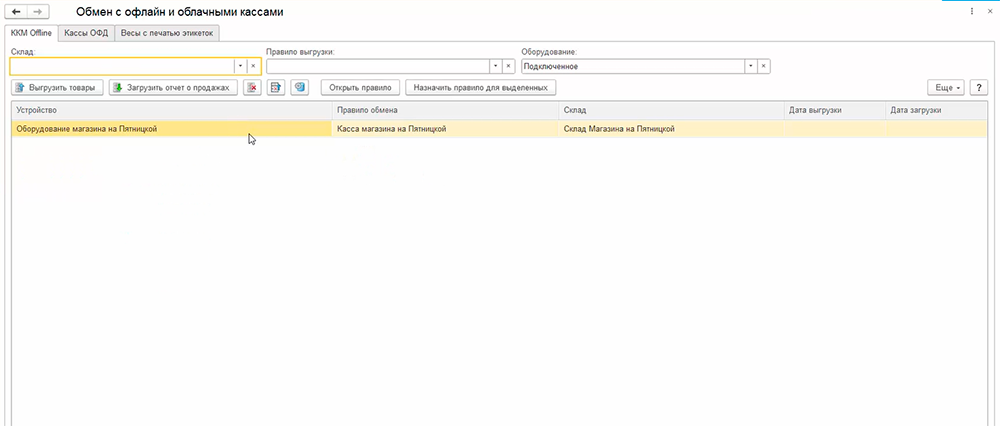Screen dimensions: 1000x426
Task: Click the red-cross clear icon in toolbar
Action: (252, 87)
